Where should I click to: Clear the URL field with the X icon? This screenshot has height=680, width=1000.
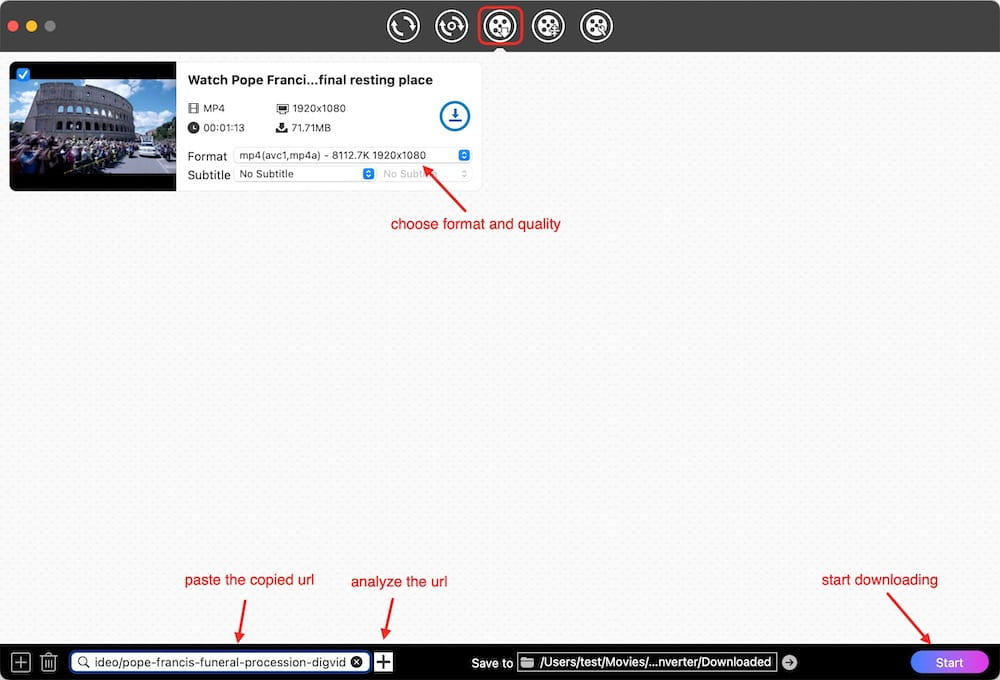tap(357, 662)
